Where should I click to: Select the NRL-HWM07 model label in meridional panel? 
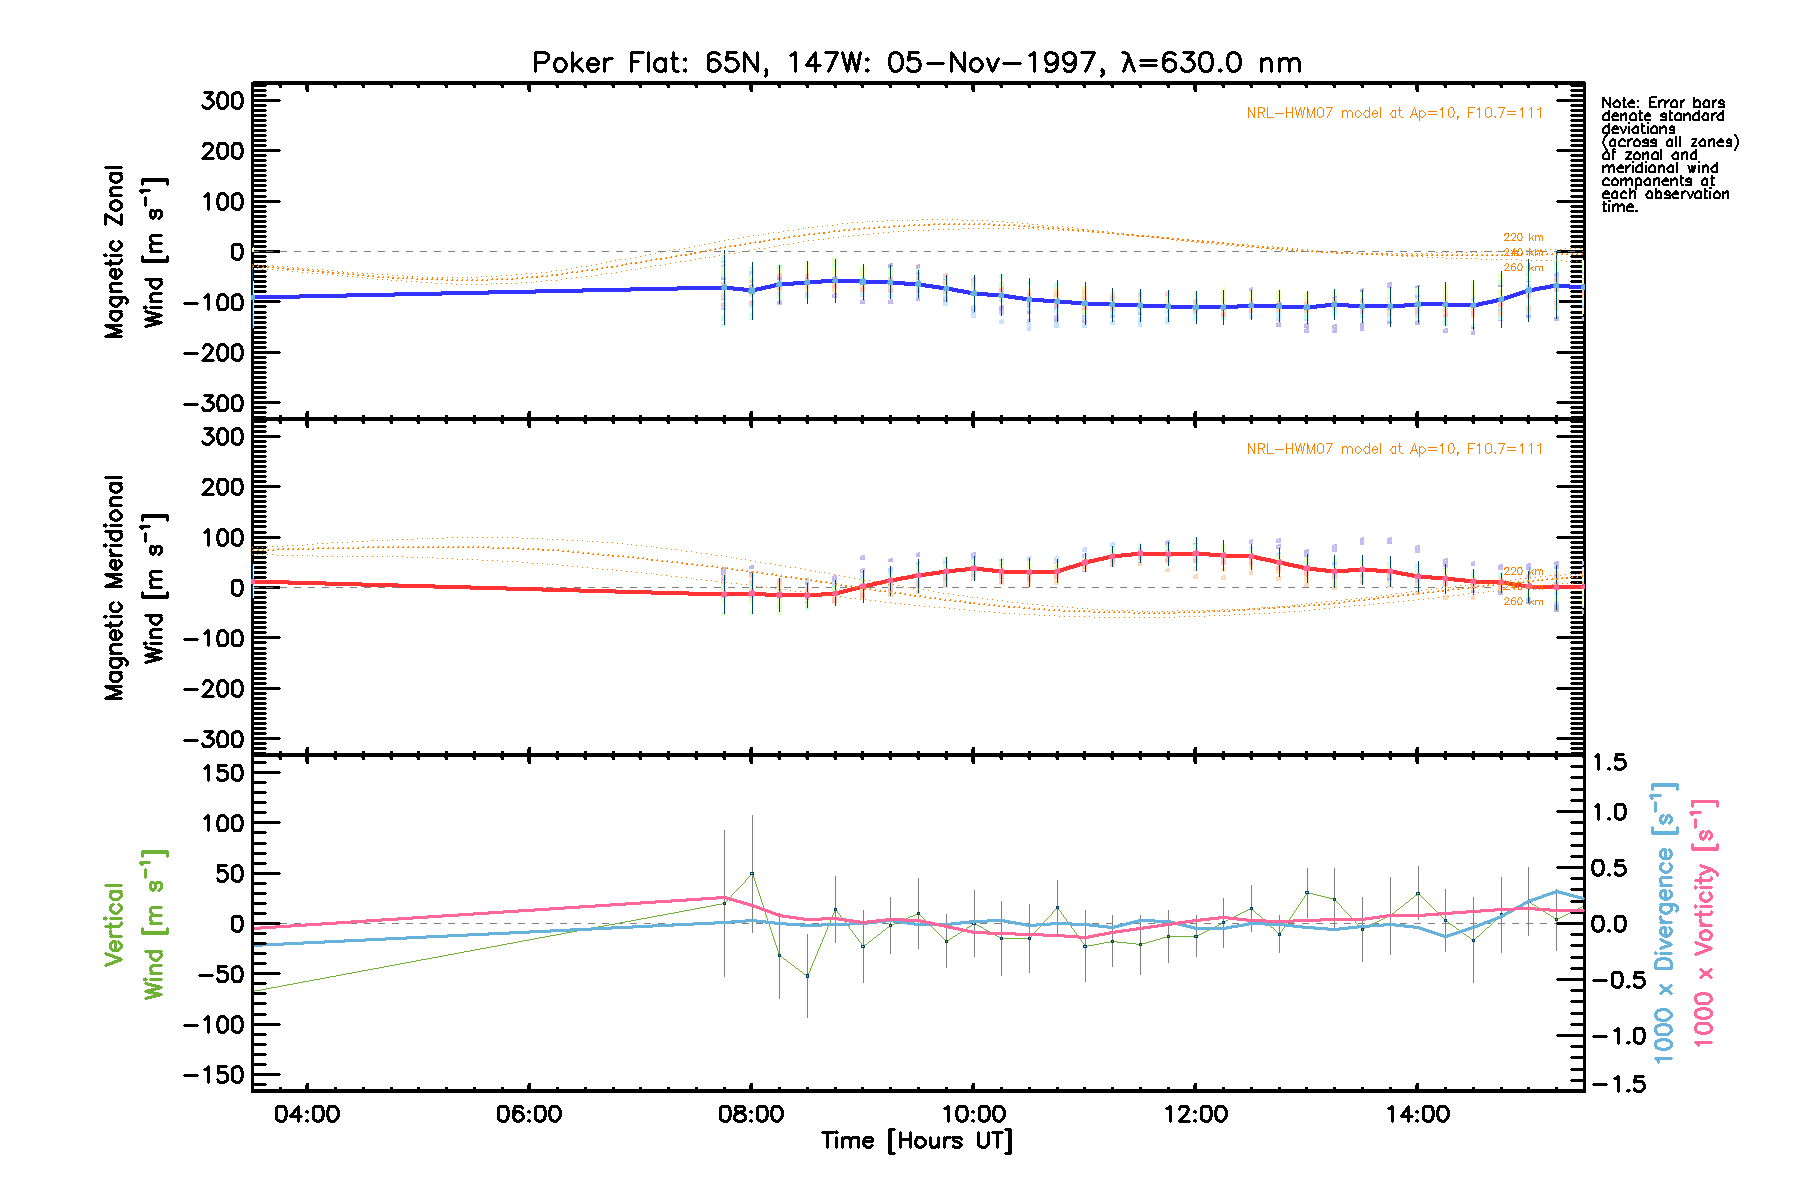[x=1394, y=449]
